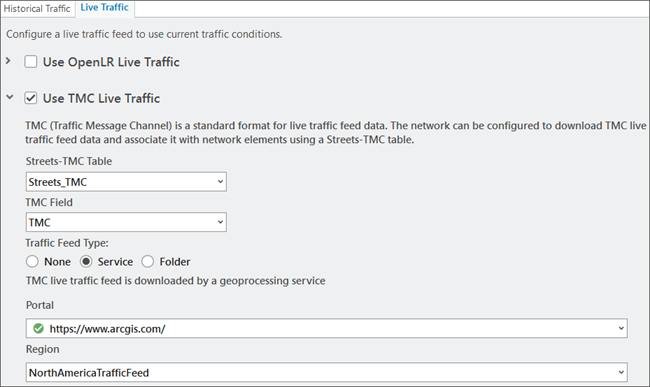The image size is (650, 387).
Task: Collapse the TMC Live Traffic section
Action: pos(10,97)
